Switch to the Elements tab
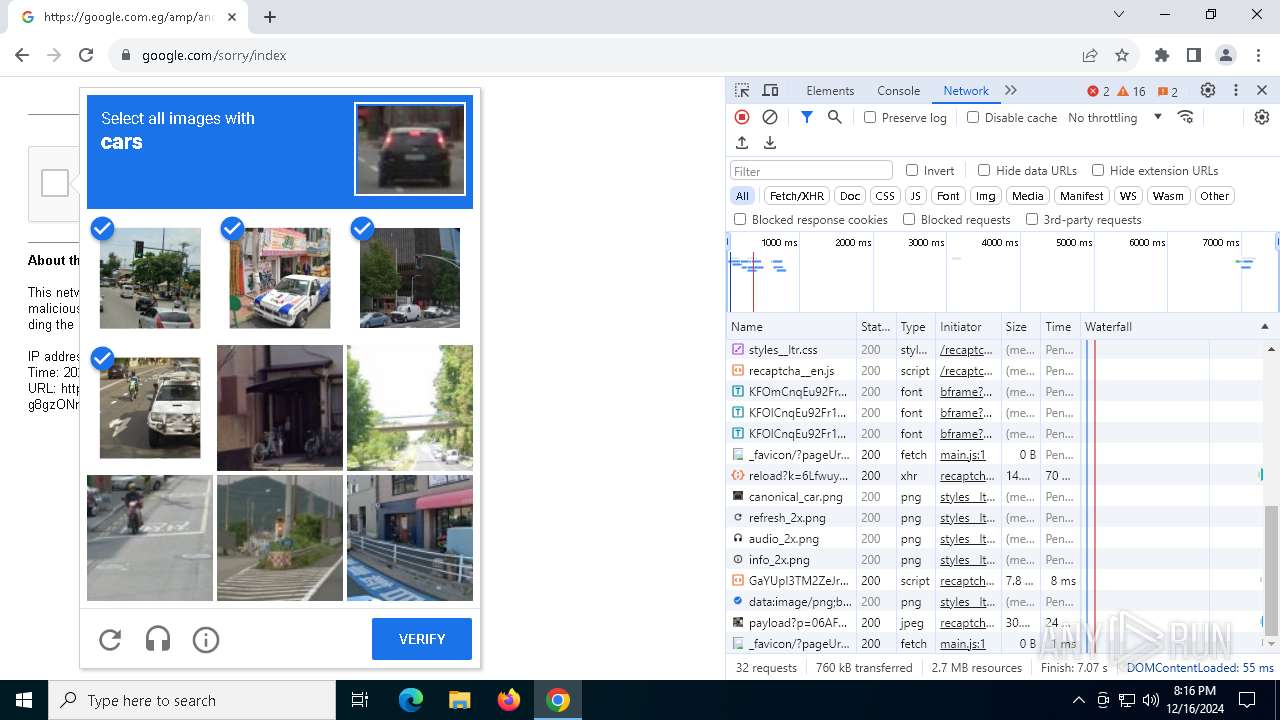The height and width of the screenshot is (720, 1280). tap(830, 90)
